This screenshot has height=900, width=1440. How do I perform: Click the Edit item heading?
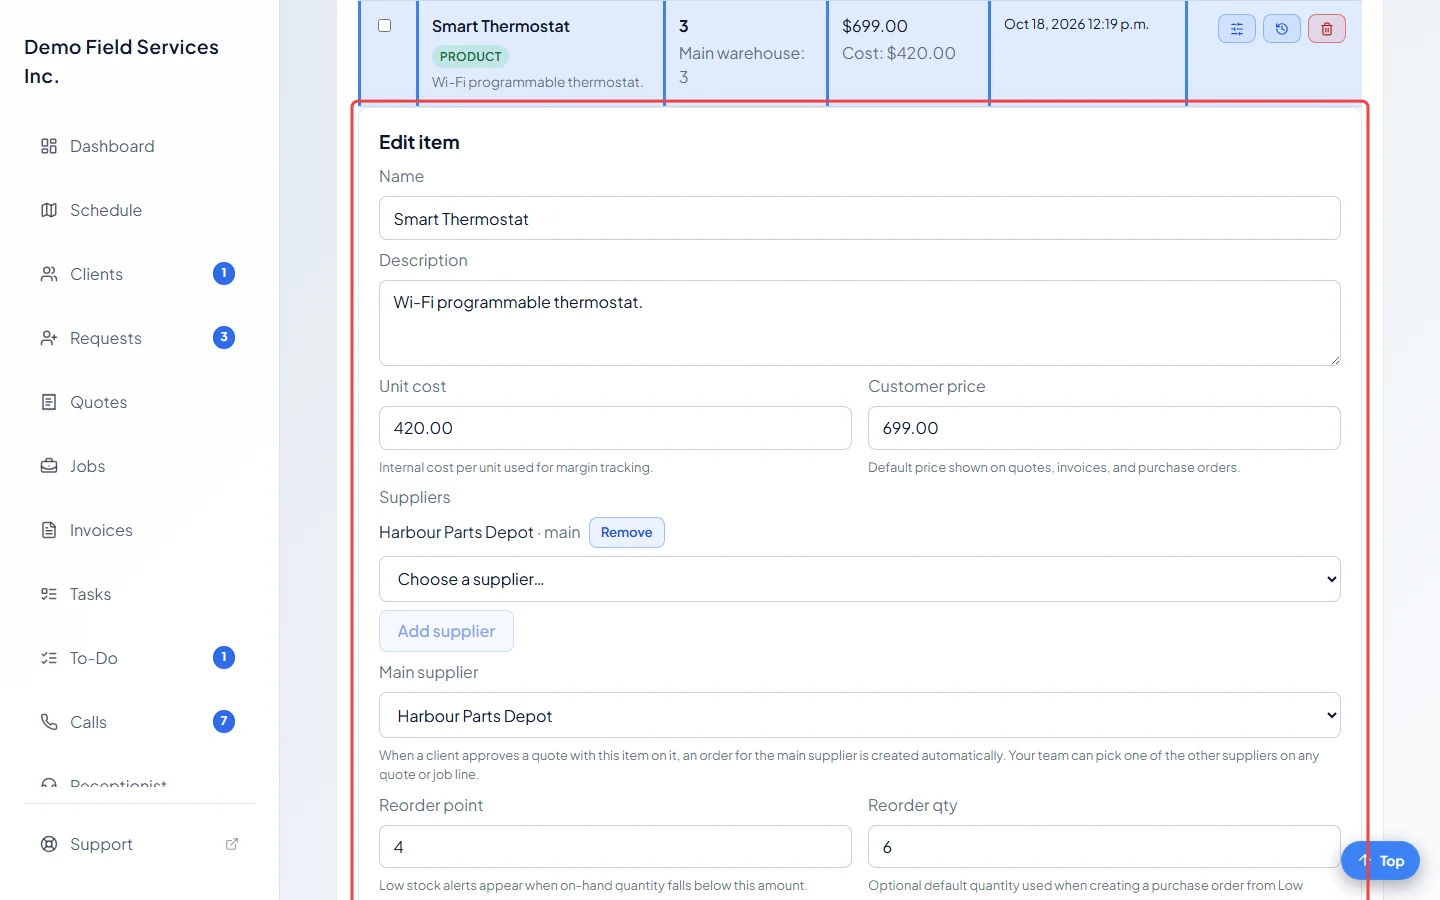(x=419, y=142)
